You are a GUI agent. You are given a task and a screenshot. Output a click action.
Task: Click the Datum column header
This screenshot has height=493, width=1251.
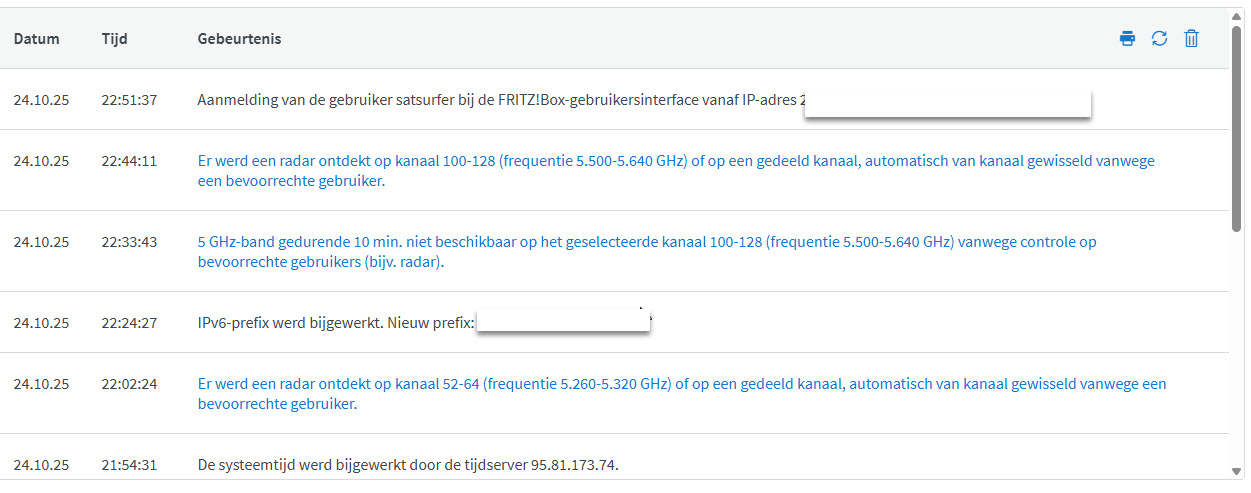pos(36,39)
